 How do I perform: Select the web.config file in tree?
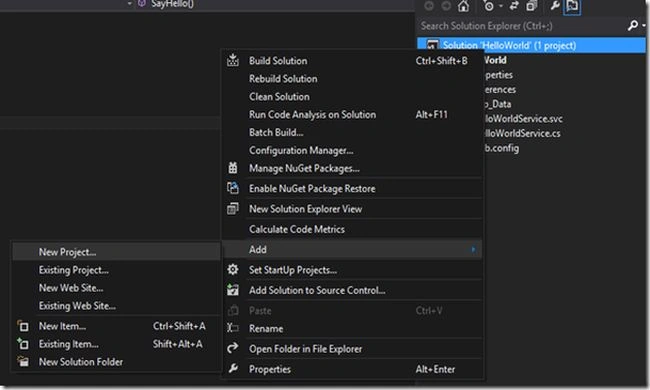click(x=502, y=148)
